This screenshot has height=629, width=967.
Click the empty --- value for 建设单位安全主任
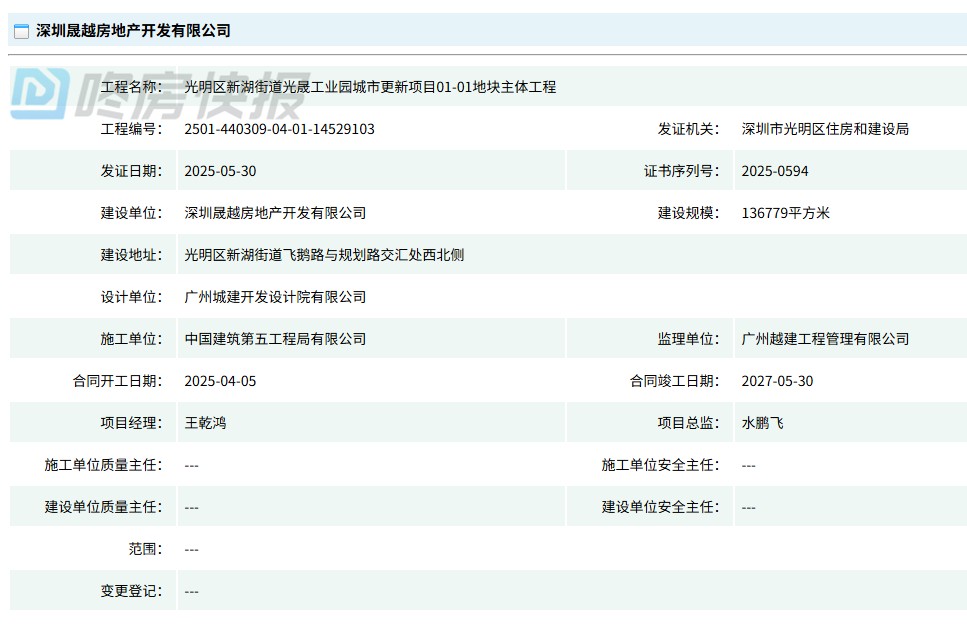pos(748,508)
